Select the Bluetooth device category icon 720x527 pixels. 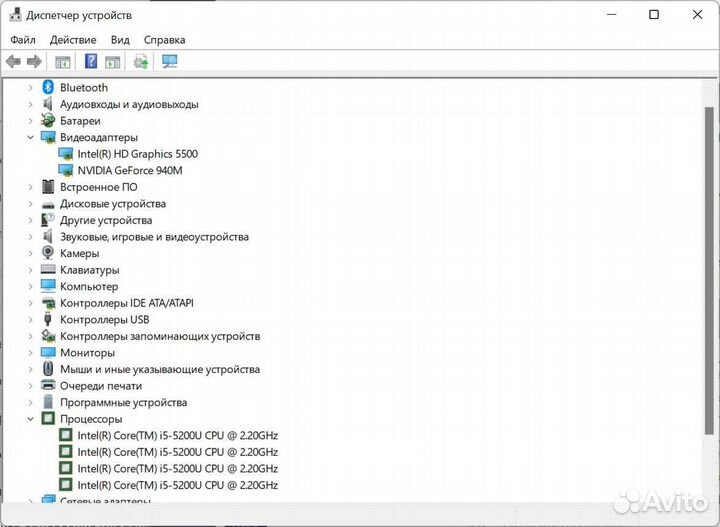pos(48,88)
